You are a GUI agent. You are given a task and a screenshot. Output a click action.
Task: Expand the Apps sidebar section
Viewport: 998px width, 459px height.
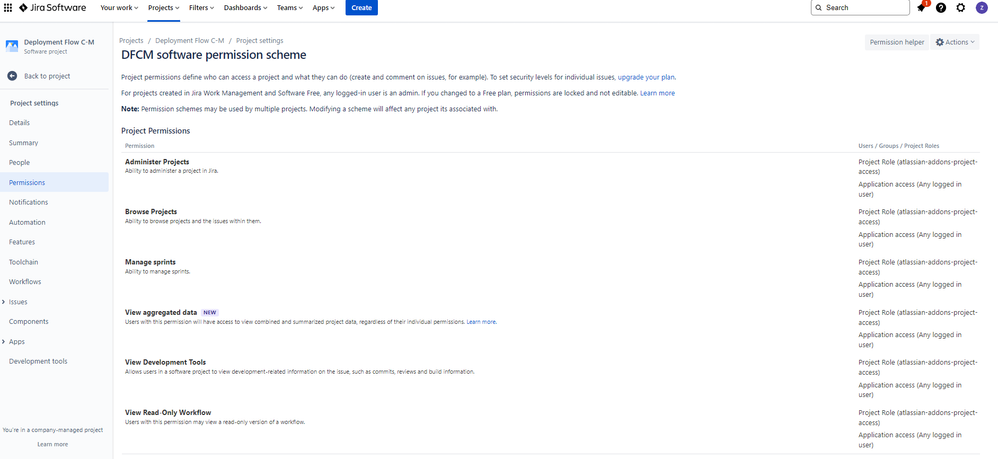point(4,342)
